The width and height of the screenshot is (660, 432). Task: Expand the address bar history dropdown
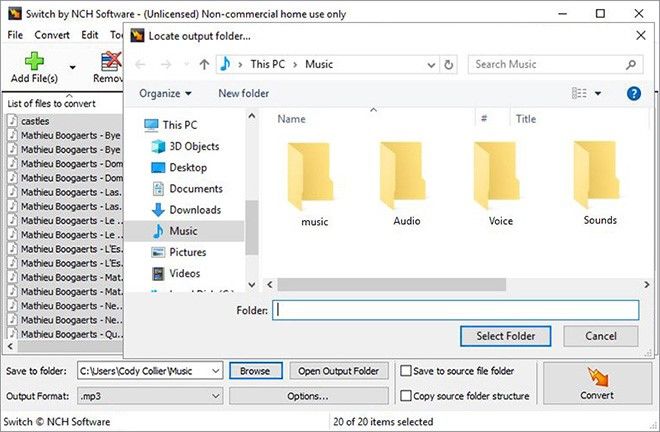pos(431,65)
